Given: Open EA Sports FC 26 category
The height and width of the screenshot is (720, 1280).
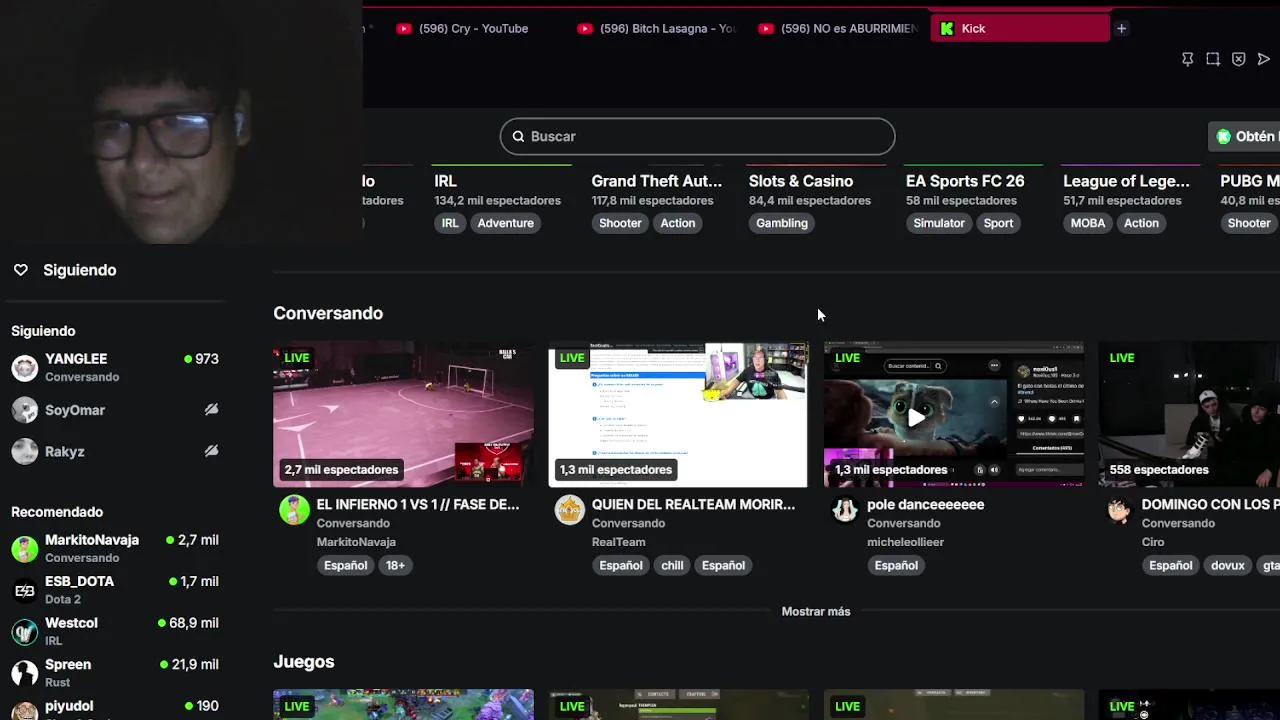Looking at the screenshot, I should 964,181.
